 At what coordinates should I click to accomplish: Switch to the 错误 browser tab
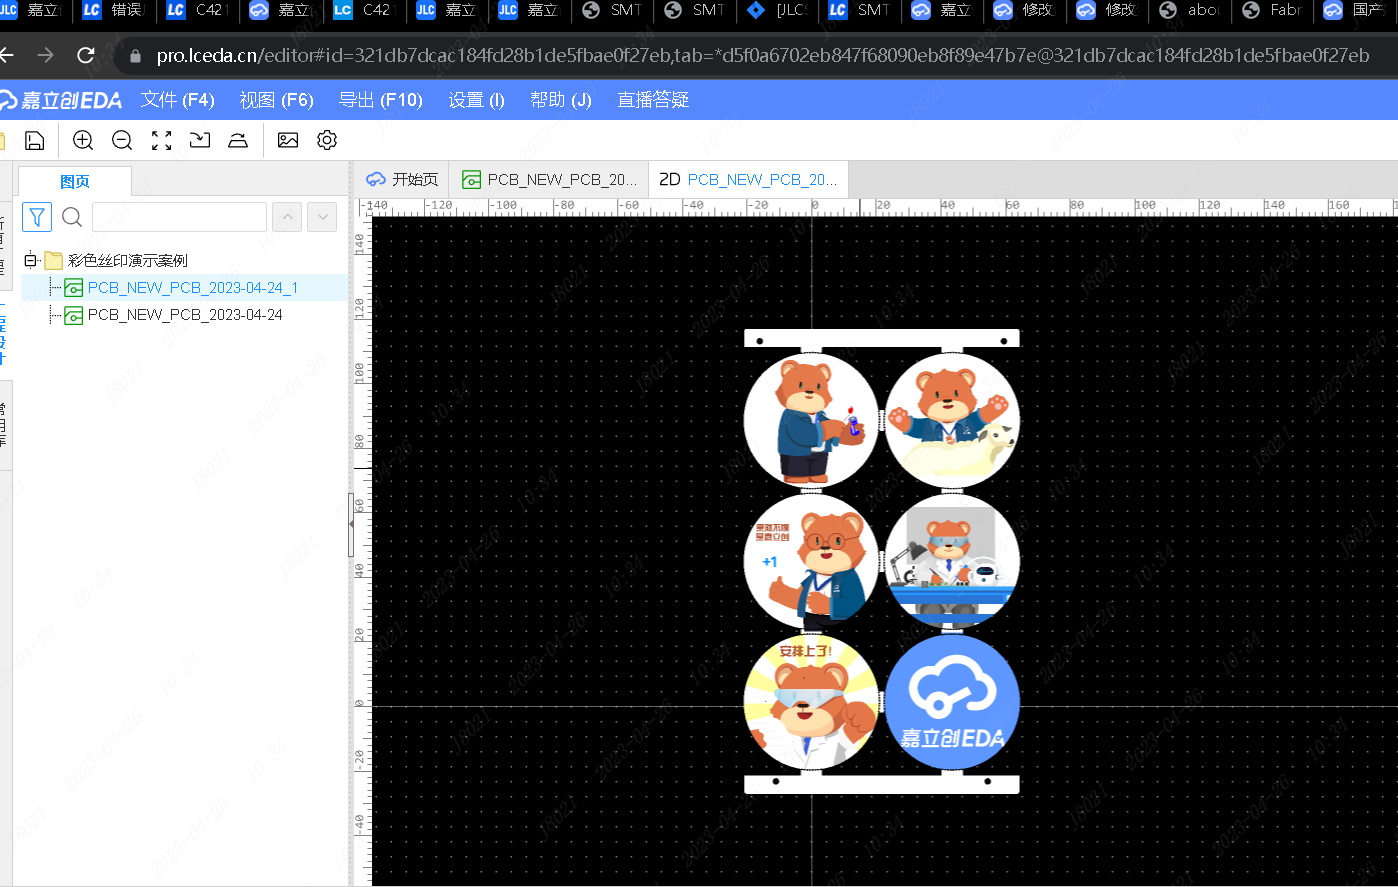(x=114, y=10)
